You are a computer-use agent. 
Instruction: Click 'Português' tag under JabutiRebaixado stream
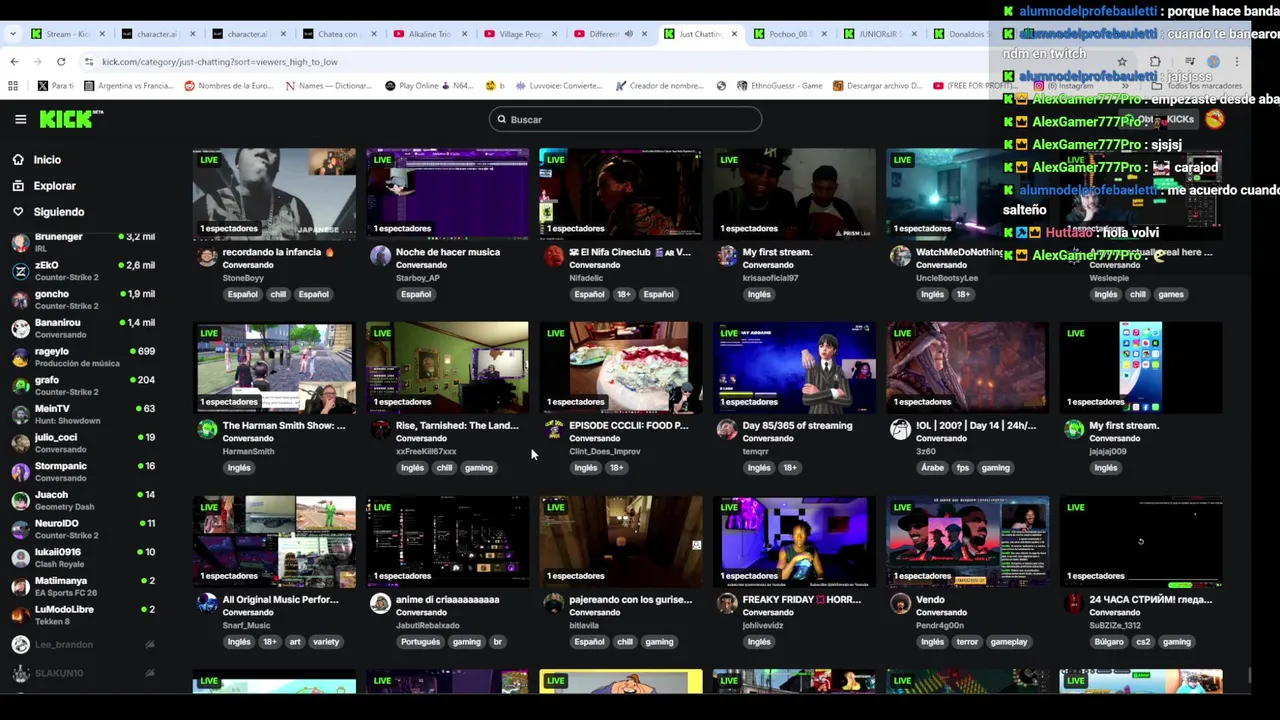coord(420,642)
